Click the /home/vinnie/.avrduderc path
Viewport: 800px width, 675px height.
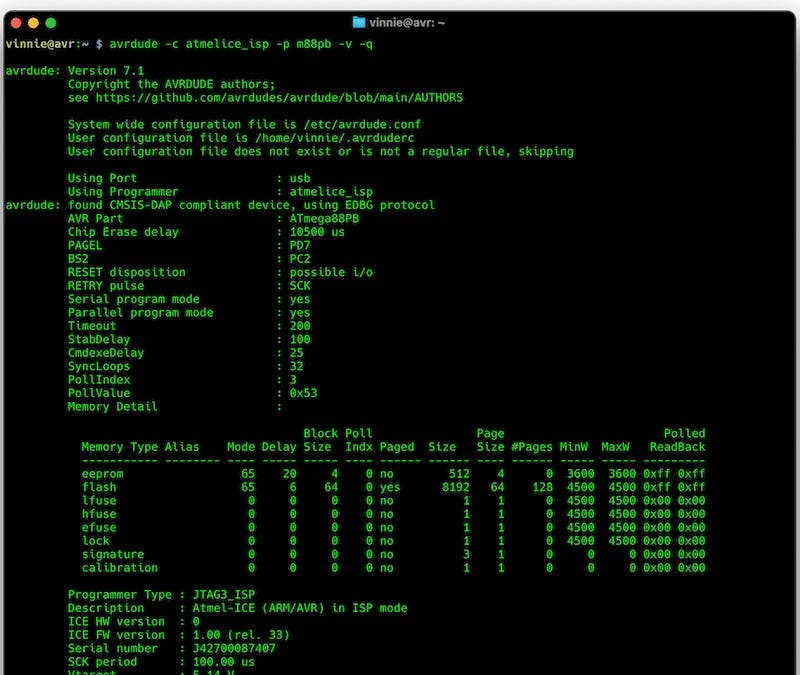pyautogui.click(x=335, y=138)
